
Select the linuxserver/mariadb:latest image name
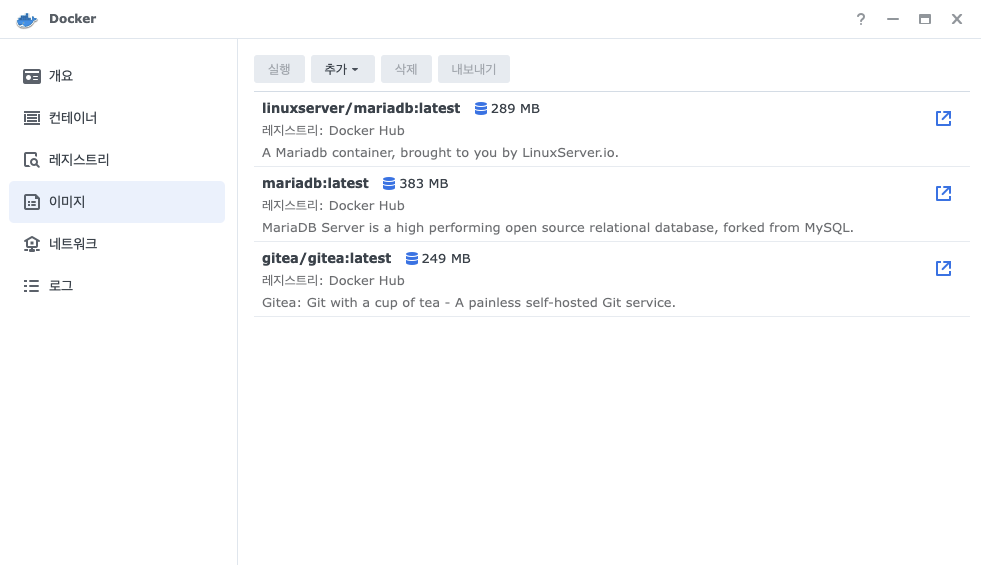tap(361, 108)
